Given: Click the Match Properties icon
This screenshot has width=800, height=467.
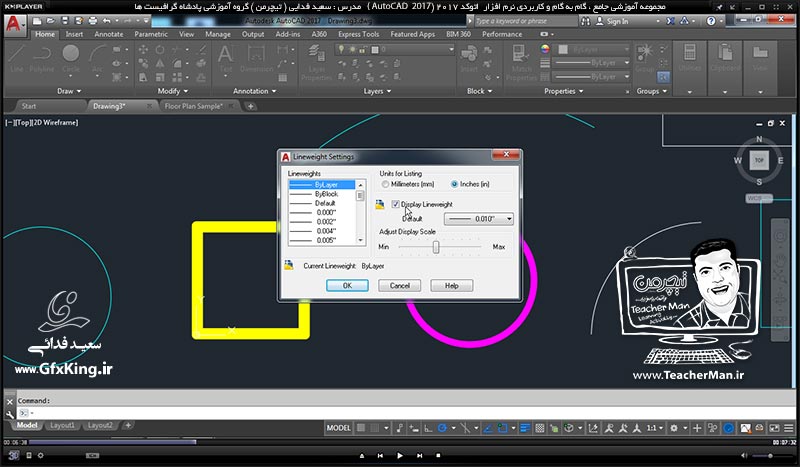Looking at the screenshot, I should tap(521, 62).
